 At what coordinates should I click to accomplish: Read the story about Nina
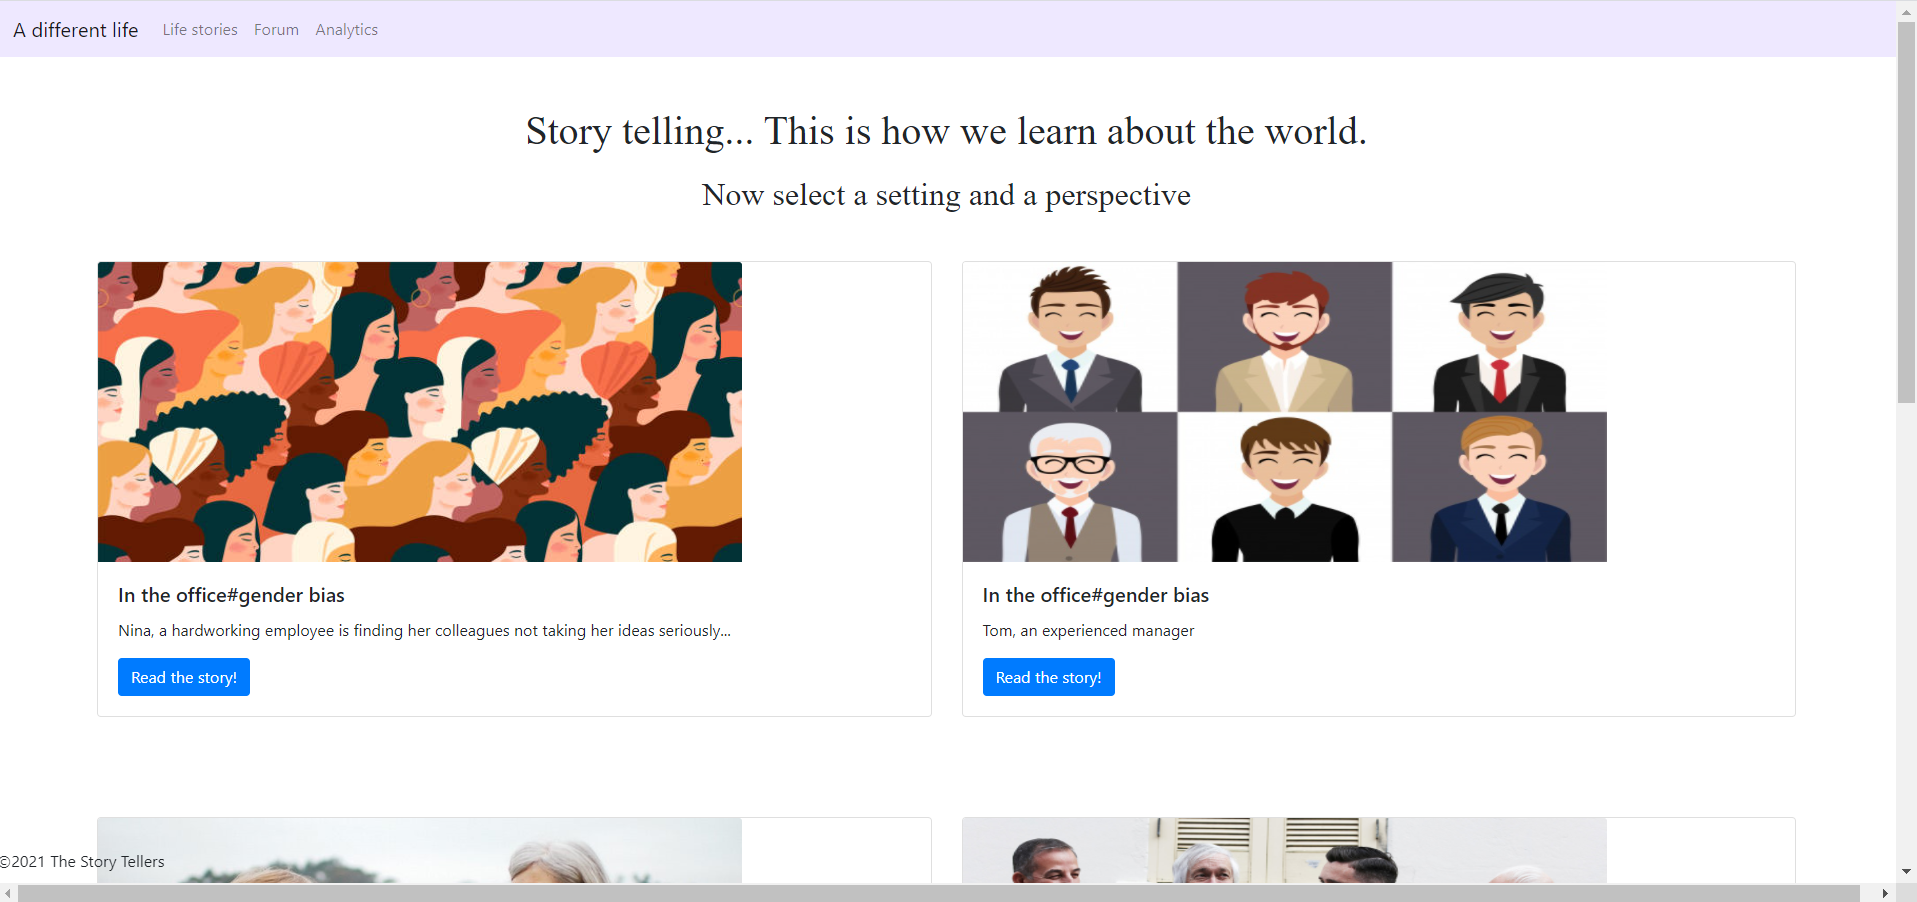coord(183,677)
